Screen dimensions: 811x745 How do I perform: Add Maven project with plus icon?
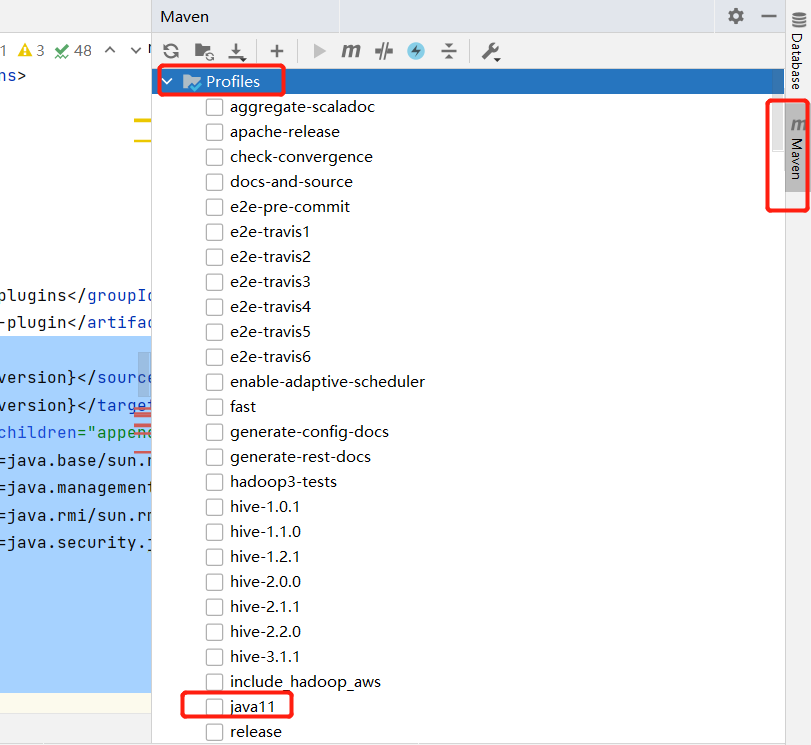point(277,51)
